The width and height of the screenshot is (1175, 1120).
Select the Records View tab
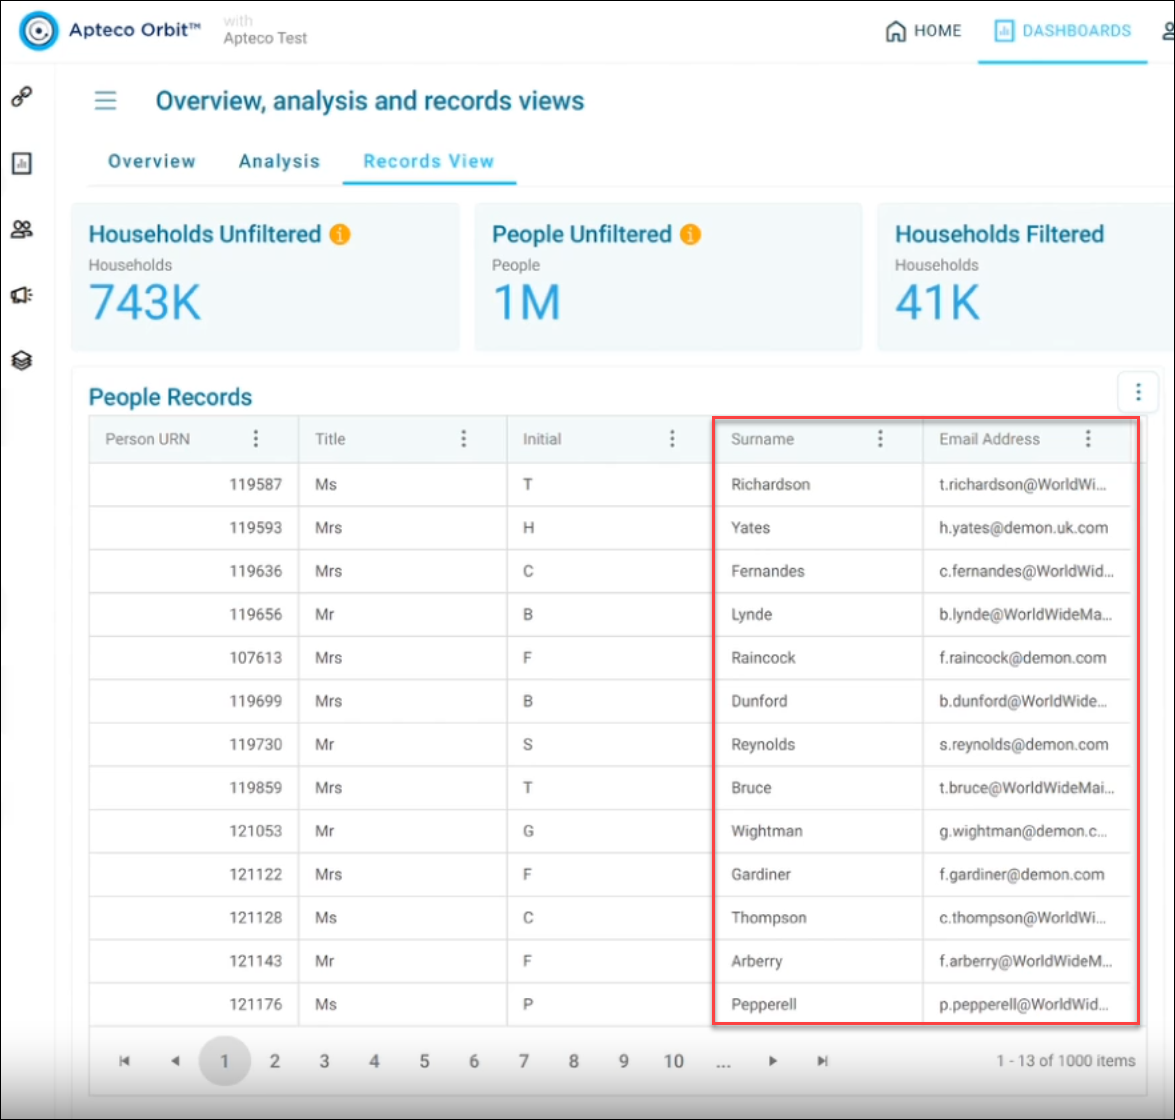pos(429,161)
